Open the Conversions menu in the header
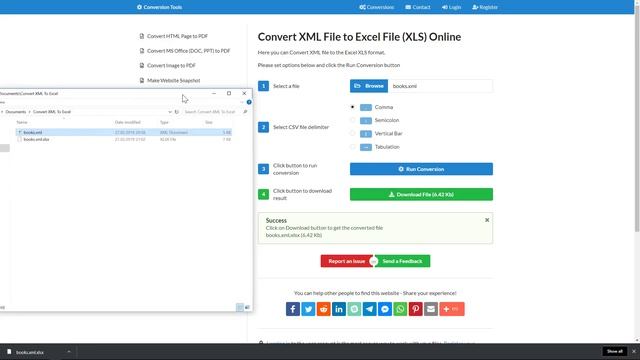 (x=376, y=7)
